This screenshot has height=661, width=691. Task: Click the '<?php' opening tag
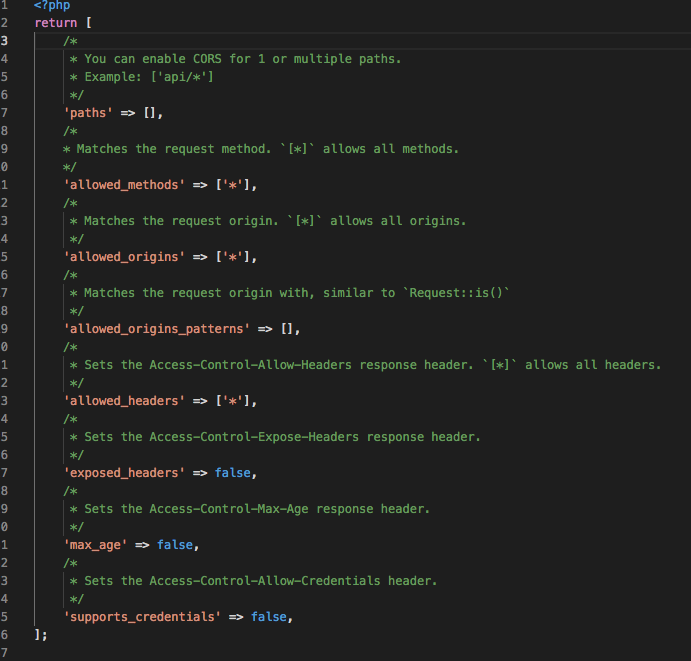pyautogui.click(x=52, y=5)
